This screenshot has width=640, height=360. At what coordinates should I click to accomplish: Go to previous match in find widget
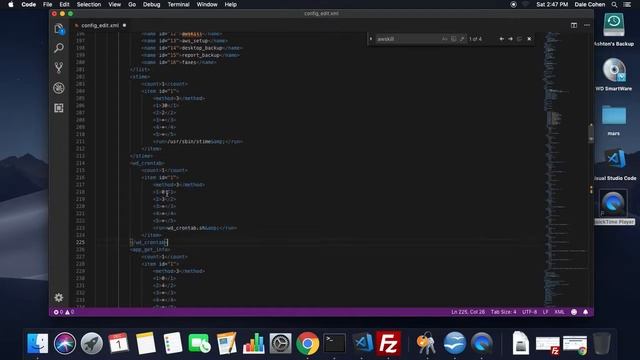[502, 39]
